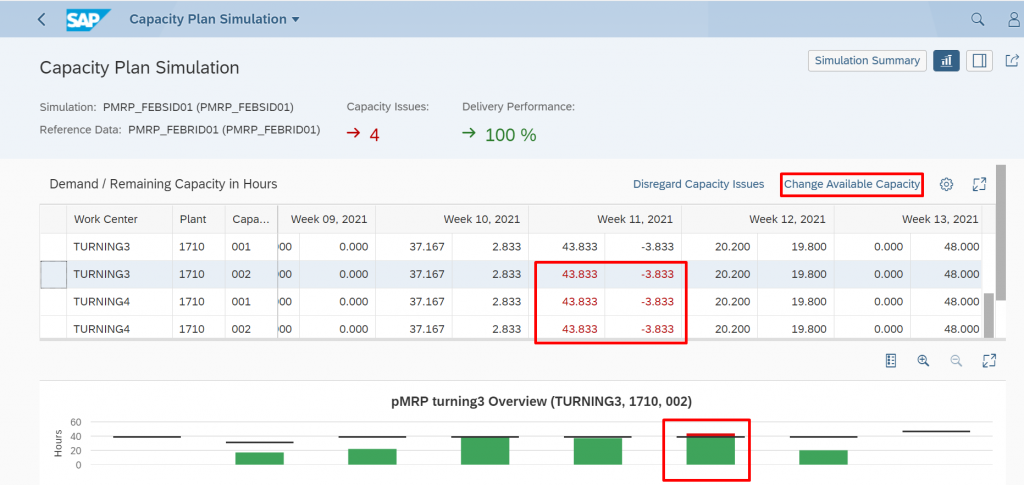
Task: Click 2.833 in TURNING4 002 row
Action: point(507,329)
